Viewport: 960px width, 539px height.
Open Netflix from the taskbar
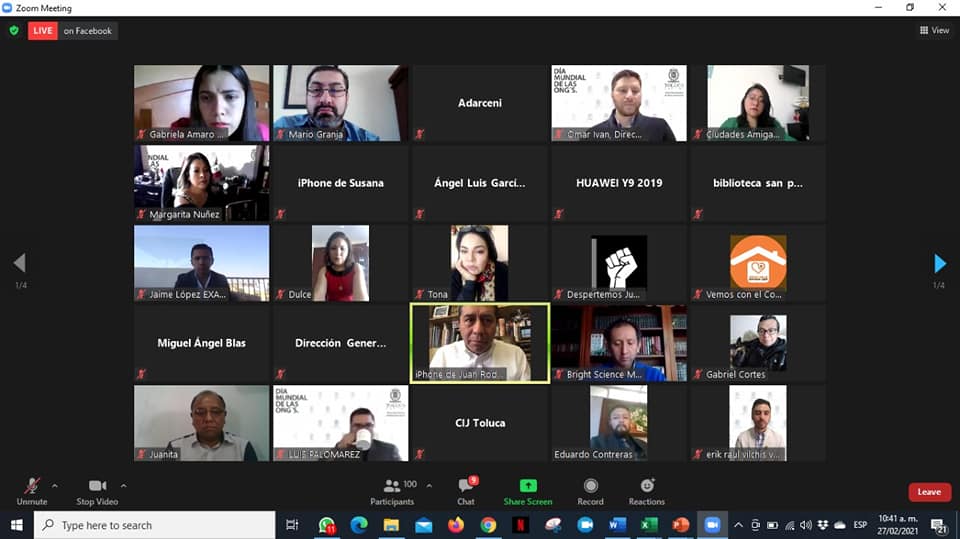click(520, 525)
